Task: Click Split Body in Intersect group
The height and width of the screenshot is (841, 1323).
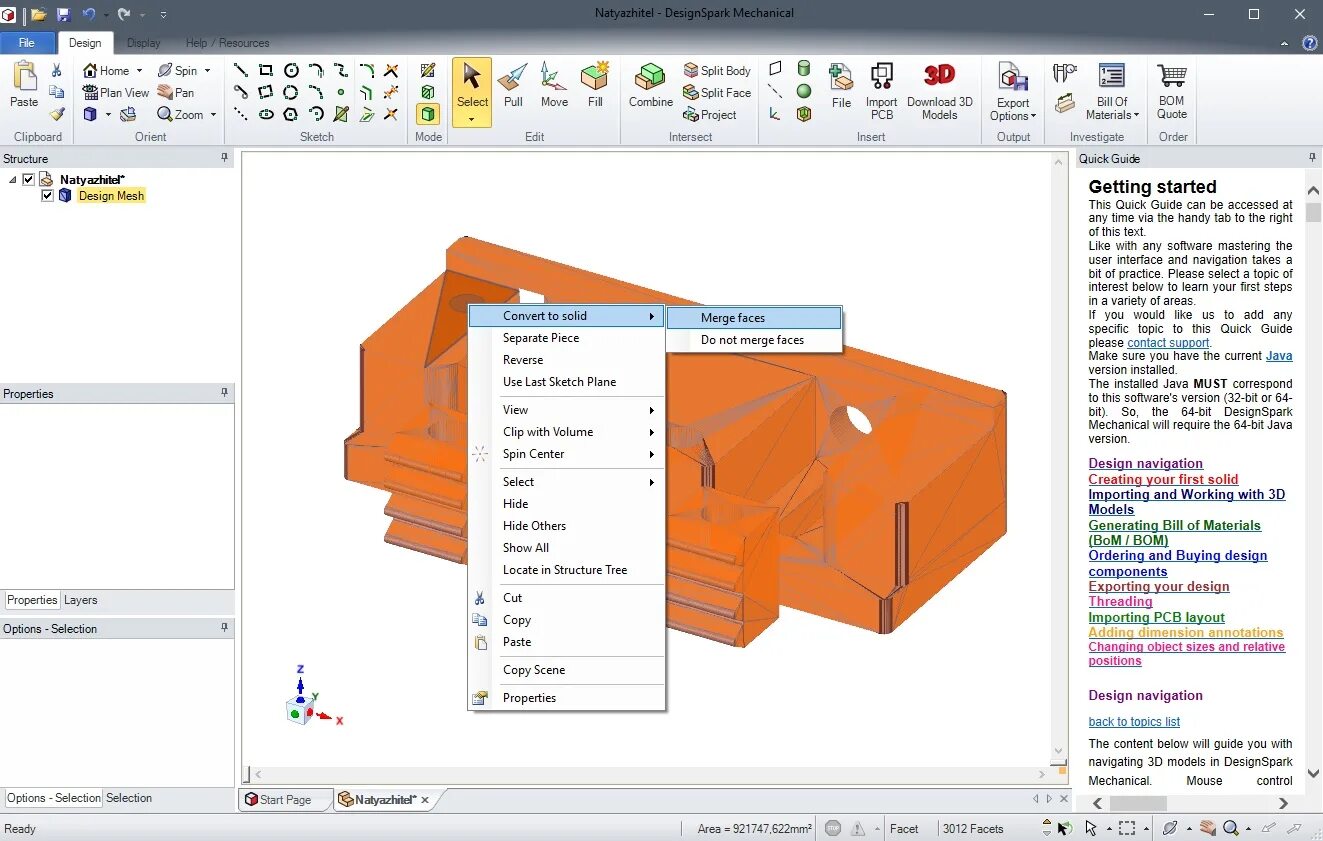Action: [x=717, y=70]
